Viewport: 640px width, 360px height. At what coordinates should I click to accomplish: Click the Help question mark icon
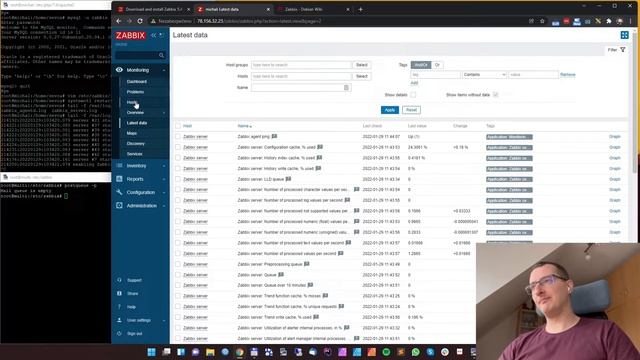tap(119, 307)
